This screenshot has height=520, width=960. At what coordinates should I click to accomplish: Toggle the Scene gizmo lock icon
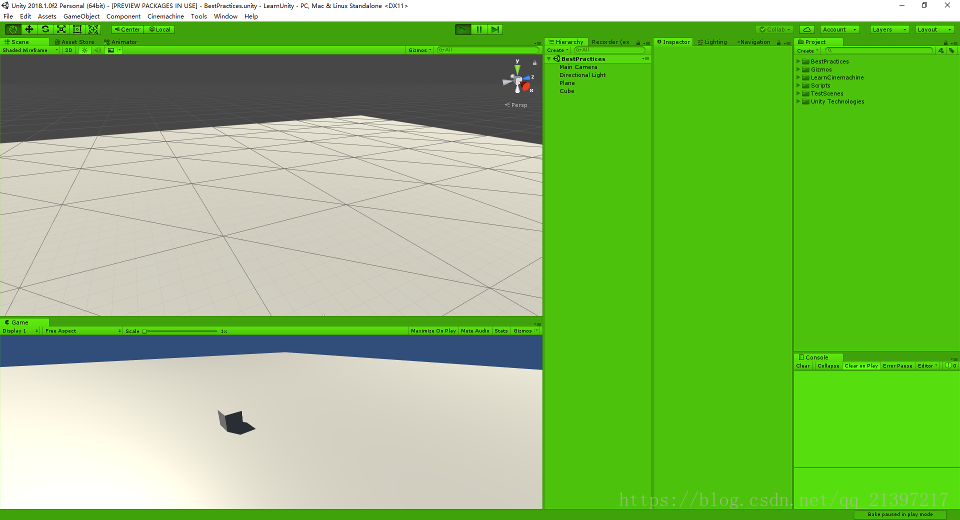point(534,62)
